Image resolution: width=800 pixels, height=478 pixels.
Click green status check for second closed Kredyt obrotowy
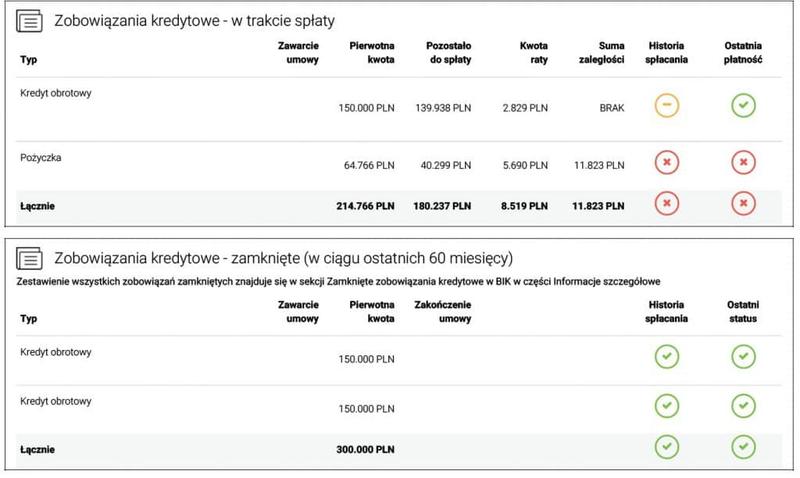point(741,405)
